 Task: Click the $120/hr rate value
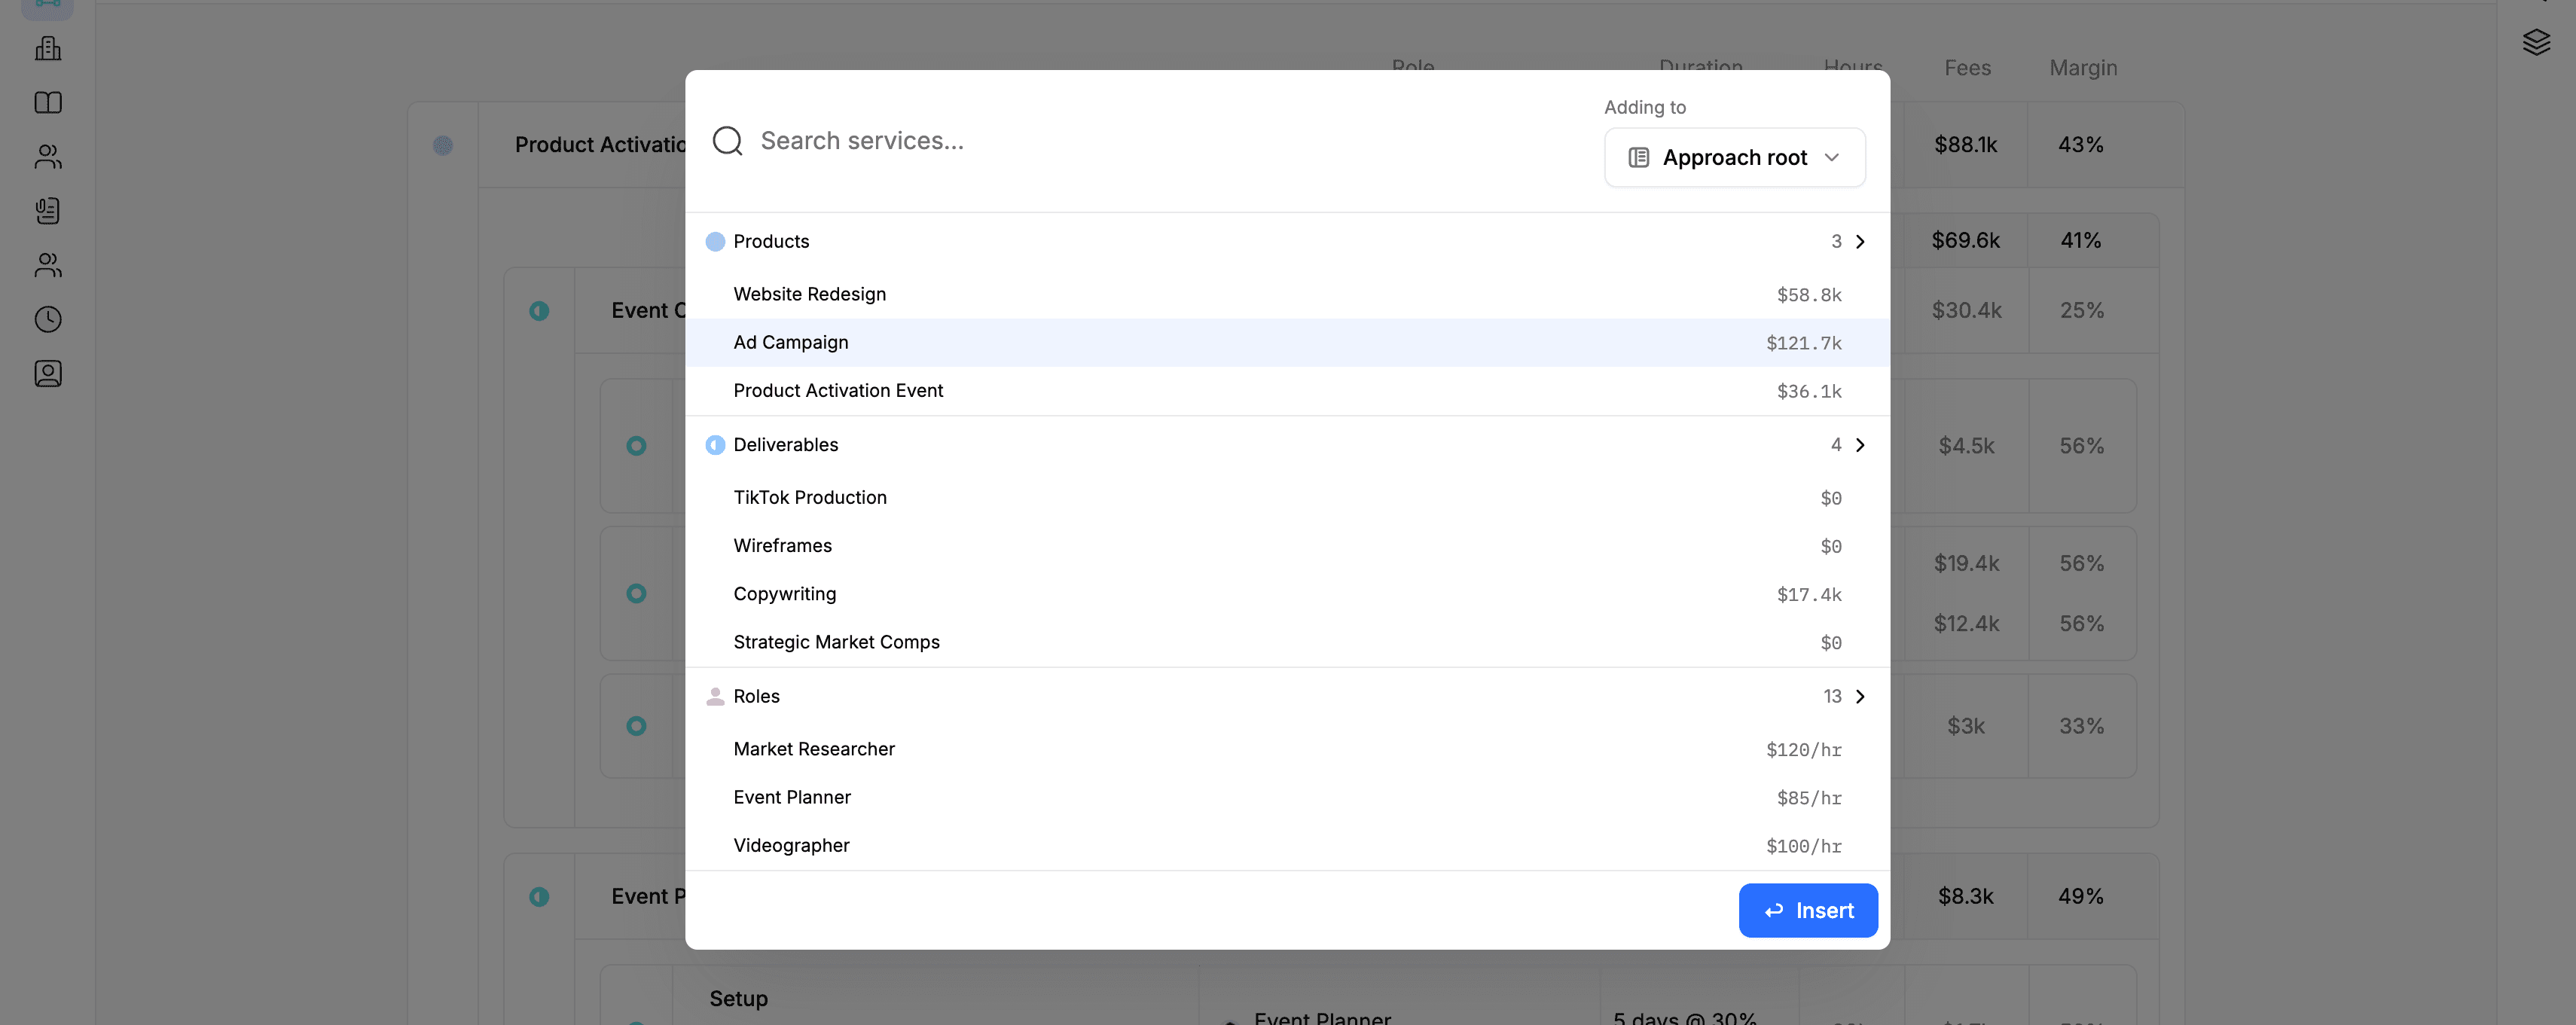[1803, 750]
